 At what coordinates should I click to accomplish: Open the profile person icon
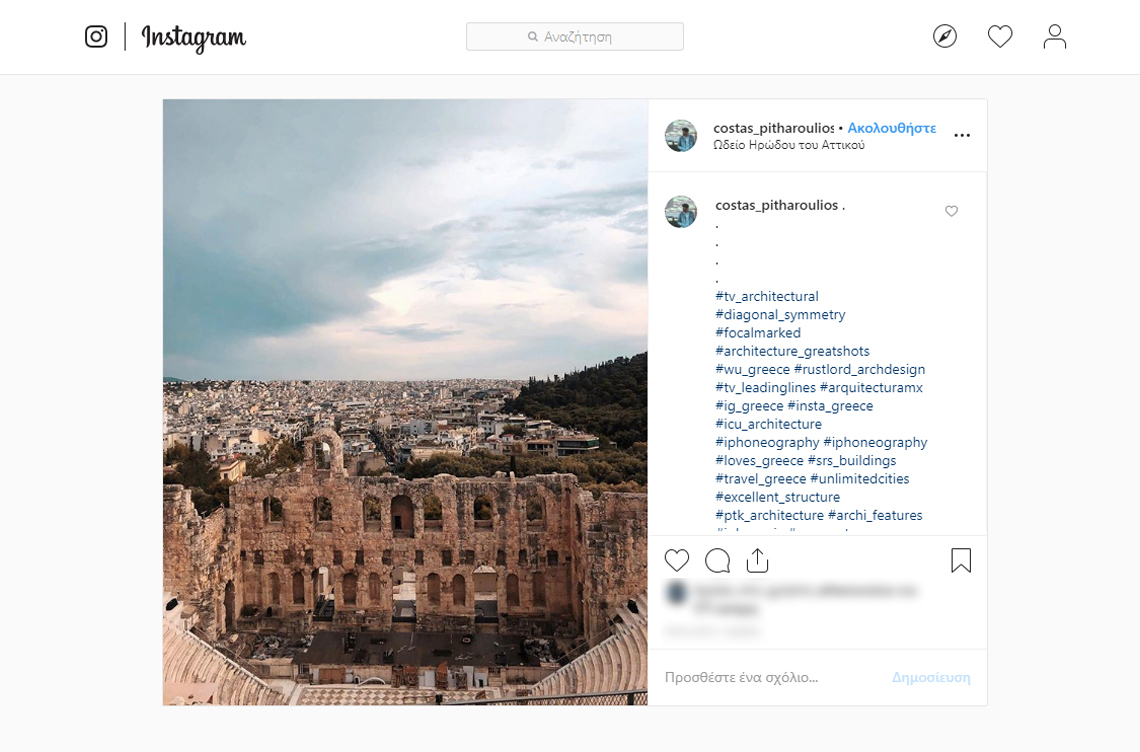pyautogui.click(x=1054, y=37)
